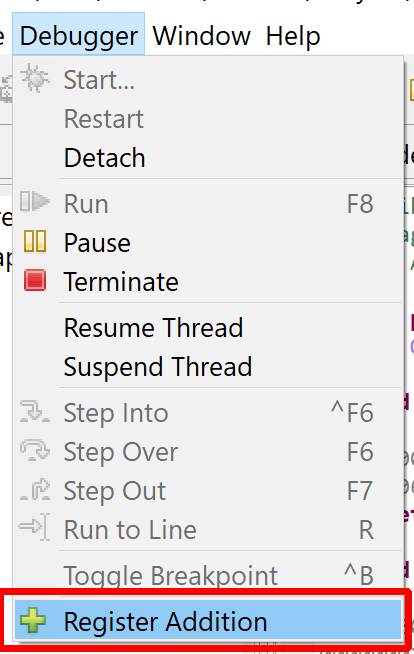
Task: Click the Run to Line icon
Action: click(35, 528)
